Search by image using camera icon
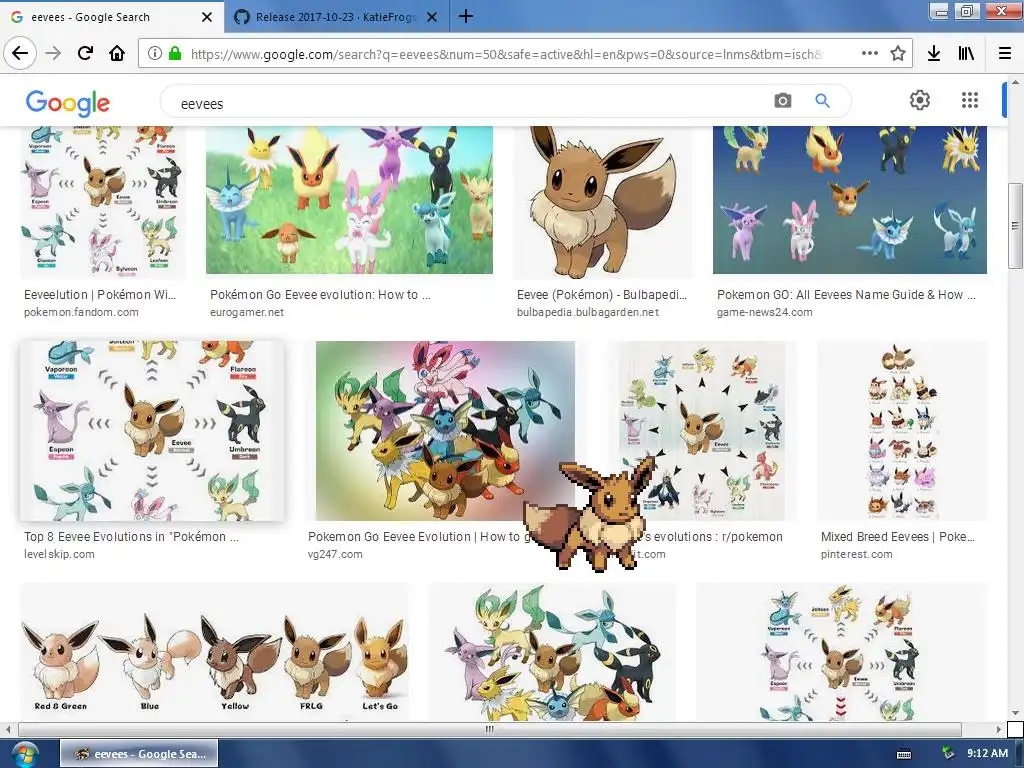The image size is (1024, 768). 782,101
